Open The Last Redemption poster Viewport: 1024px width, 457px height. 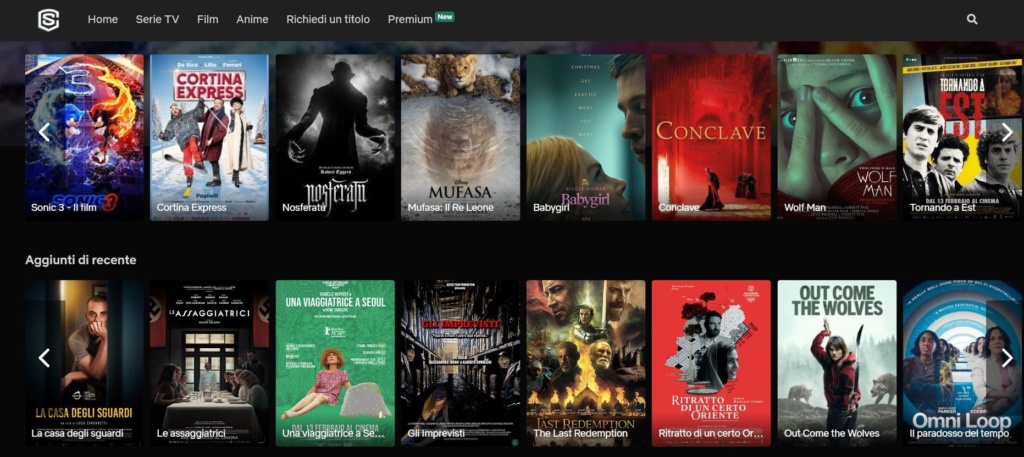pyautogui.click(x=586, y=363)
